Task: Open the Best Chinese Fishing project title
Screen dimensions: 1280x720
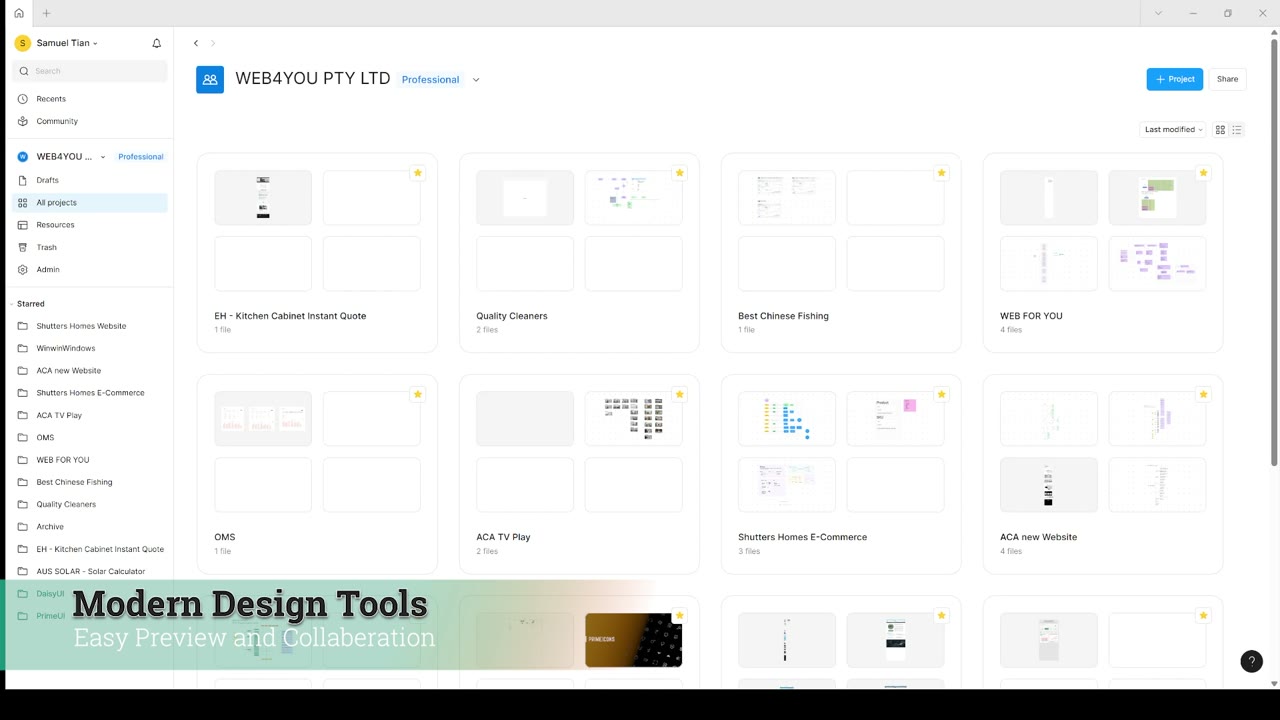Action: coord(783,316)
